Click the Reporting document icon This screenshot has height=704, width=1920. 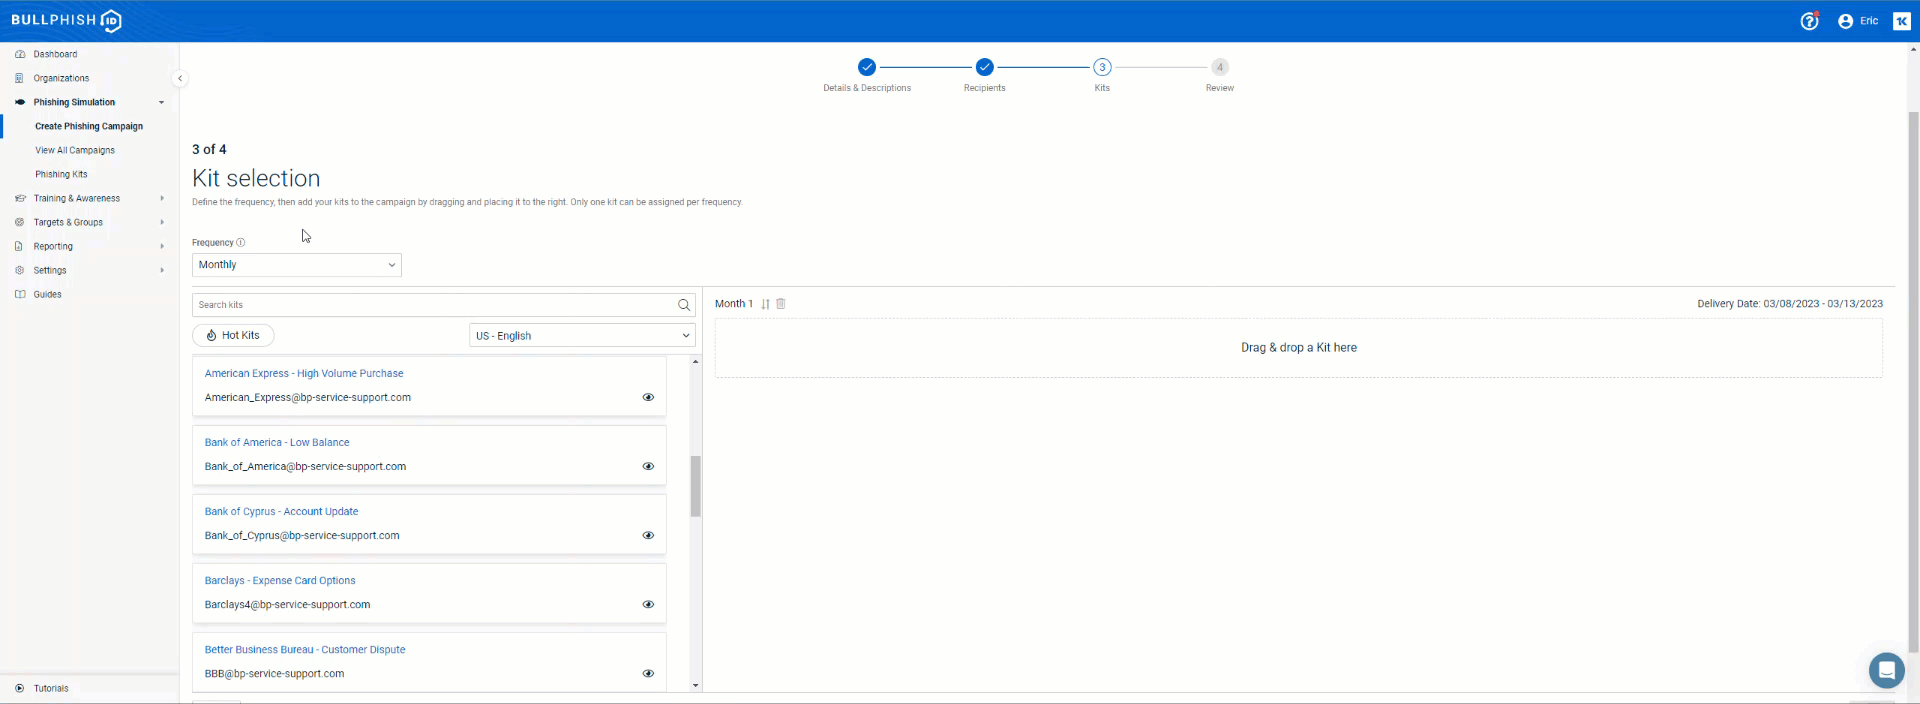pos(20,246)
